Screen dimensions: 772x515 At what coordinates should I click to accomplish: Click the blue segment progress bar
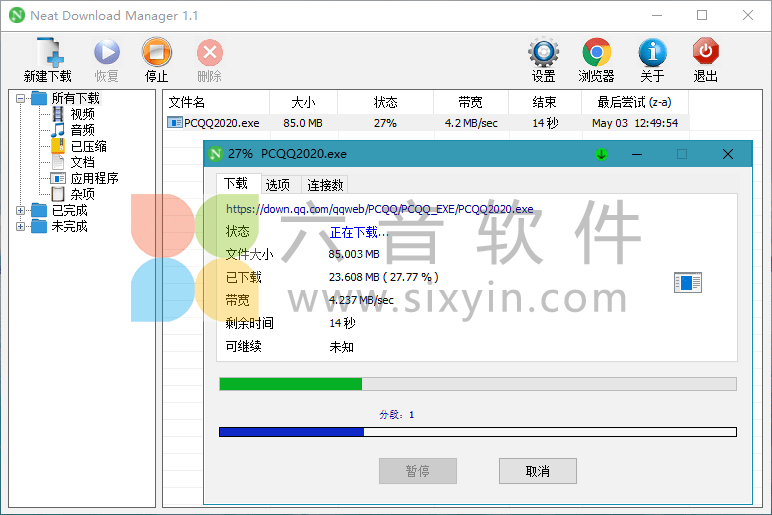[478, 432]
